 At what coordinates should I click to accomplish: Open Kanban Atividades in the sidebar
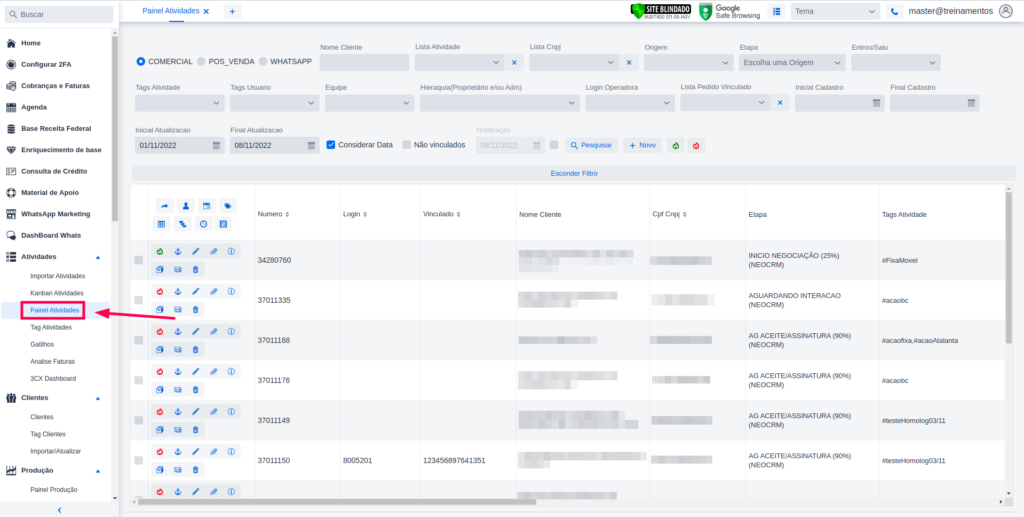(x=57, y=292)
